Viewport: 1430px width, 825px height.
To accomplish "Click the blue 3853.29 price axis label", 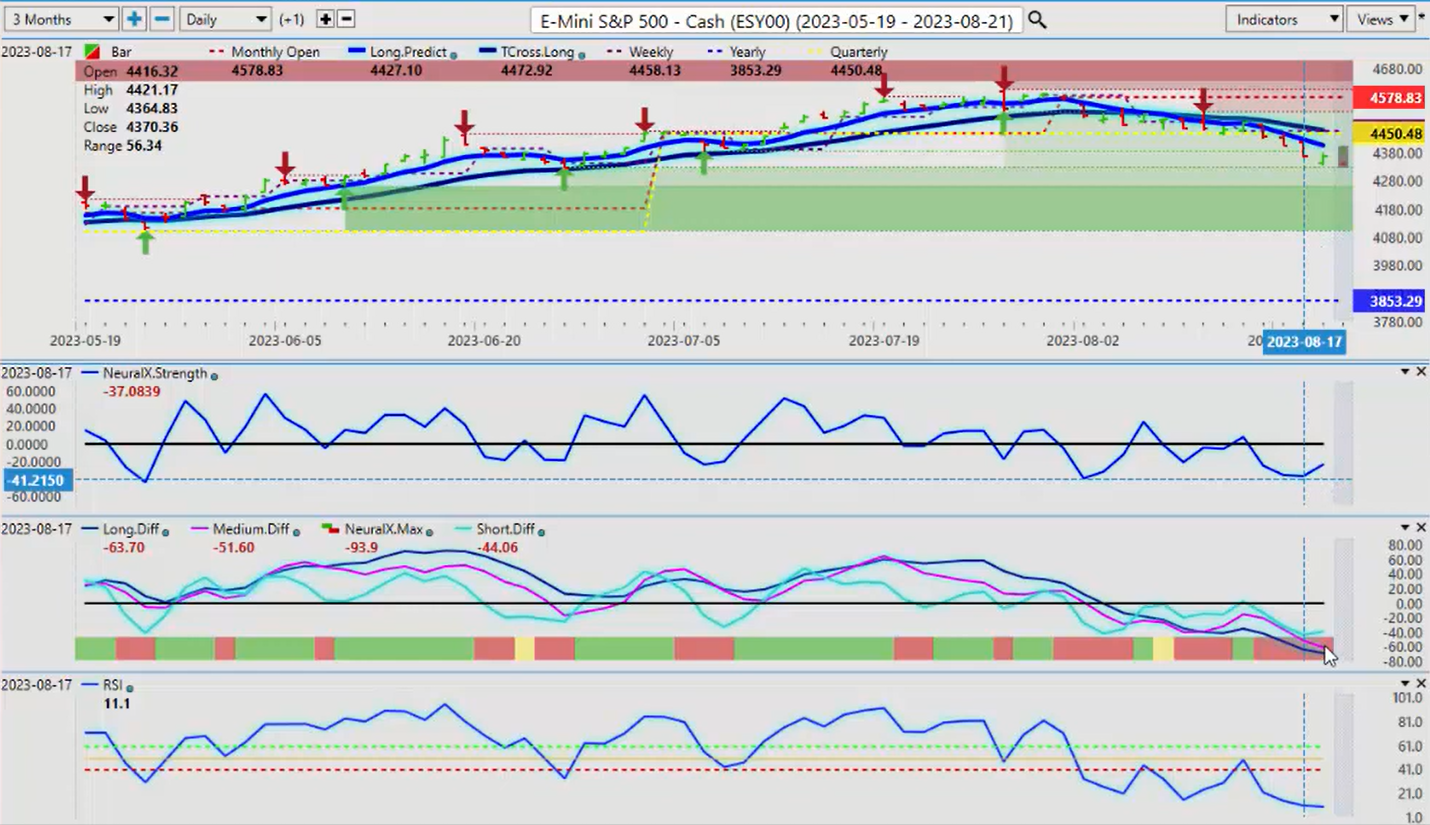I will point(1387,301).
